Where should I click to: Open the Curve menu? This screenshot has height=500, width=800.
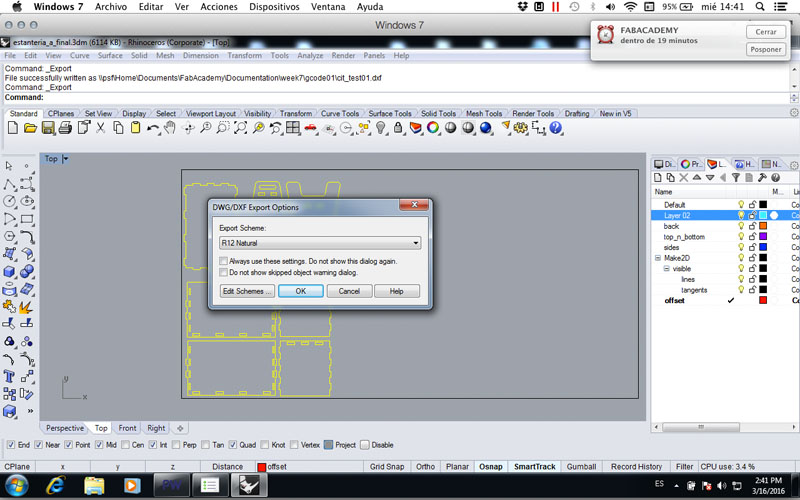pos(80,56)
